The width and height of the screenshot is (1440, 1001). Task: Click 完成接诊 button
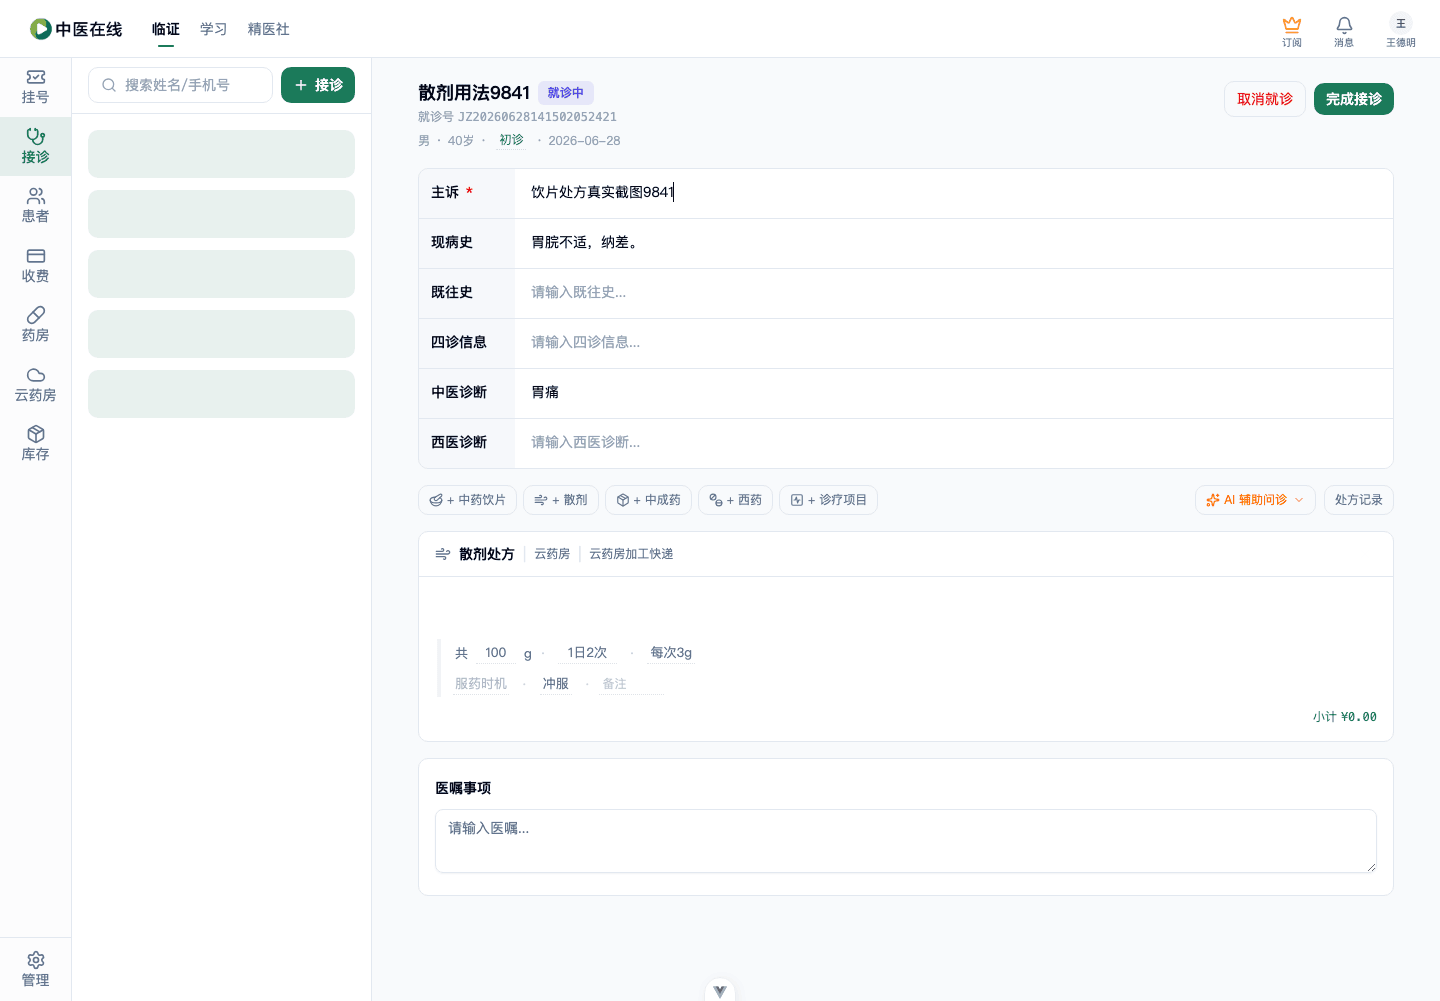click(x=1354, y=99)
